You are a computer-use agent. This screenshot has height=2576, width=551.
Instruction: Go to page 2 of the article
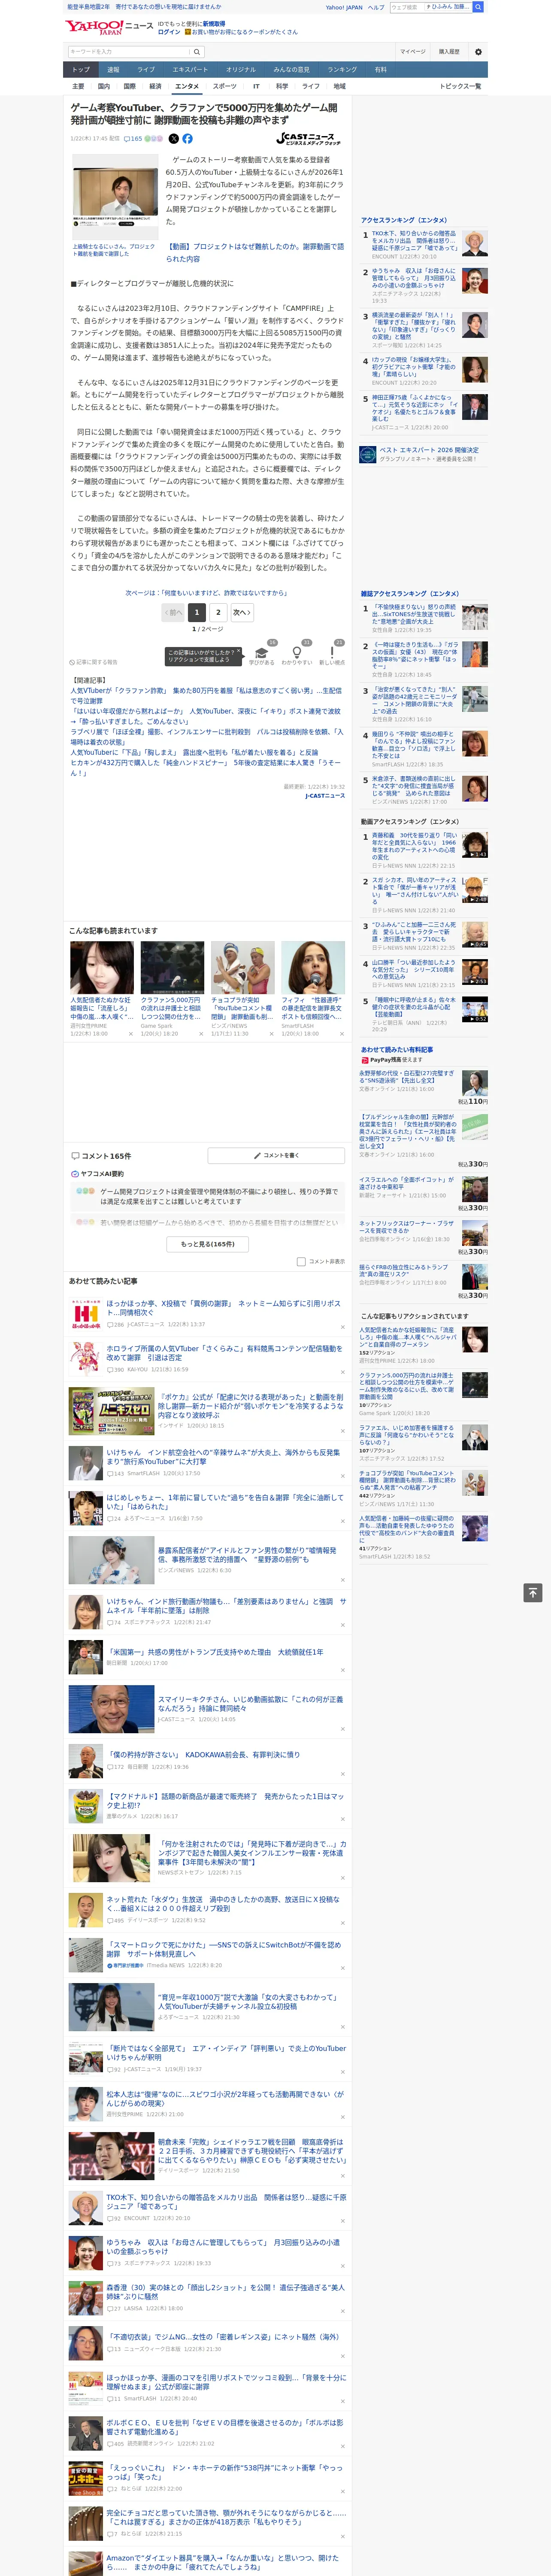(x=218, y=612)
